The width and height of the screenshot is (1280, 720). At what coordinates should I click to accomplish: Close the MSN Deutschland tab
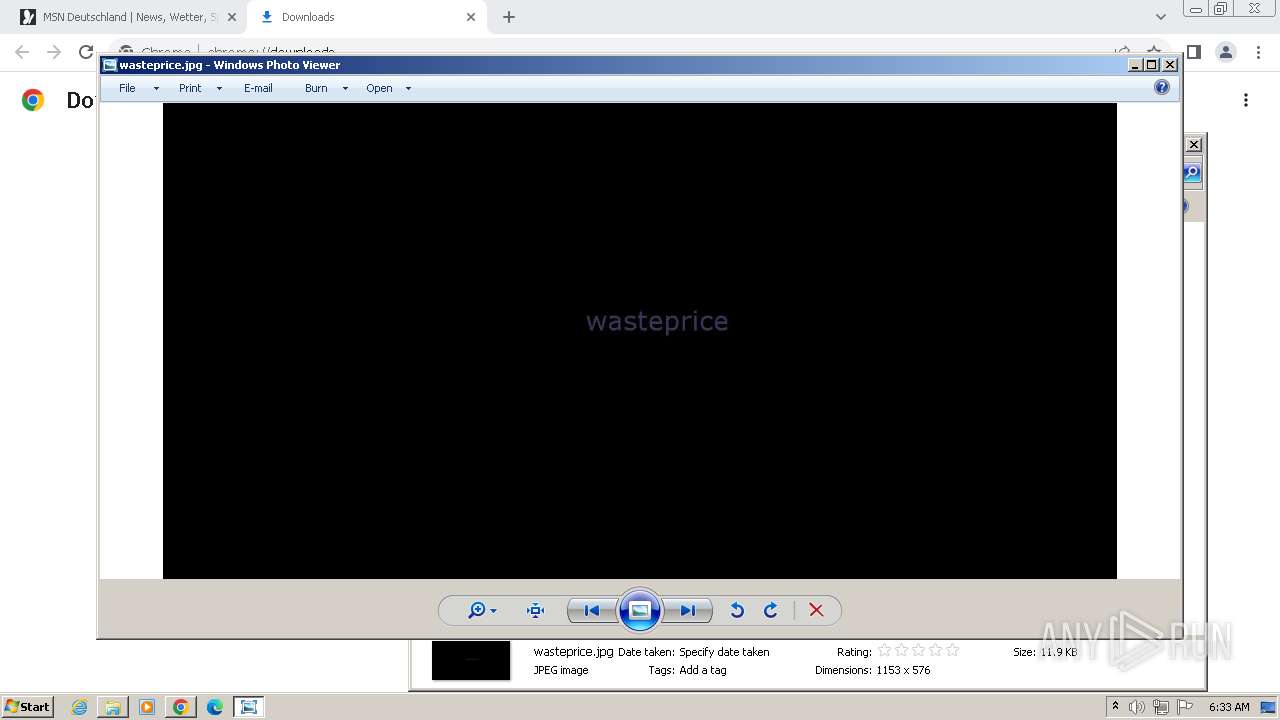232,17
